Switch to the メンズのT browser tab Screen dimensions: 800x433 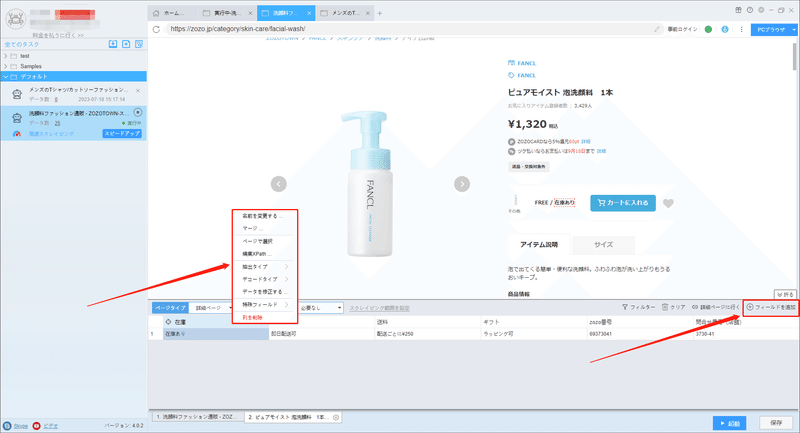345,13
